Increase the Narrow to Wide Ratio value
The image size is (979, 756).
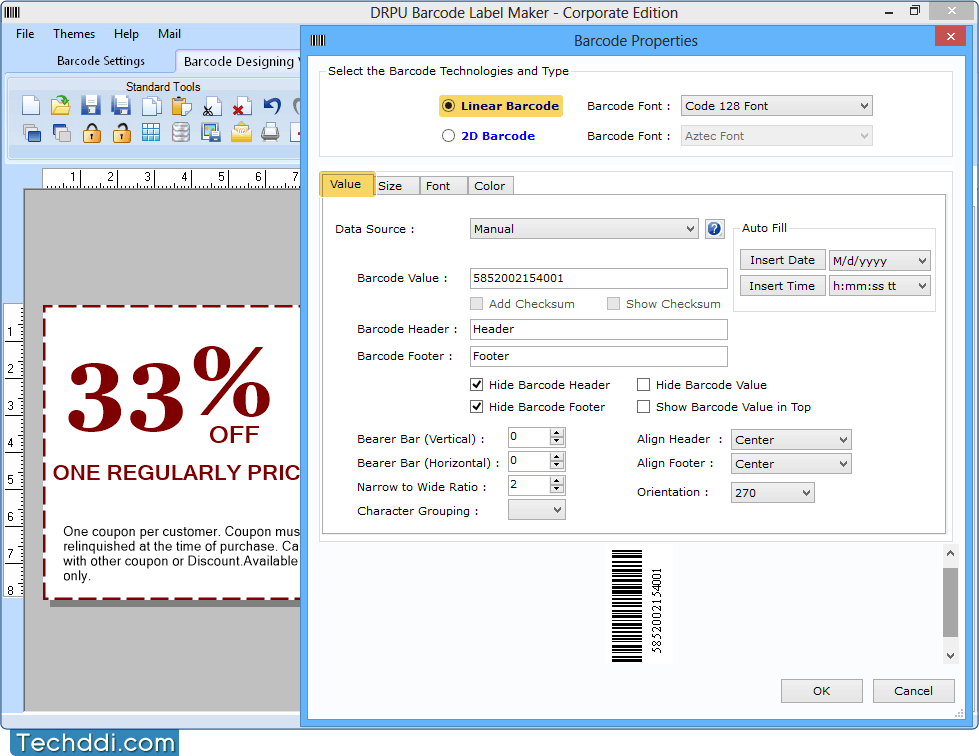click(557, 481)
